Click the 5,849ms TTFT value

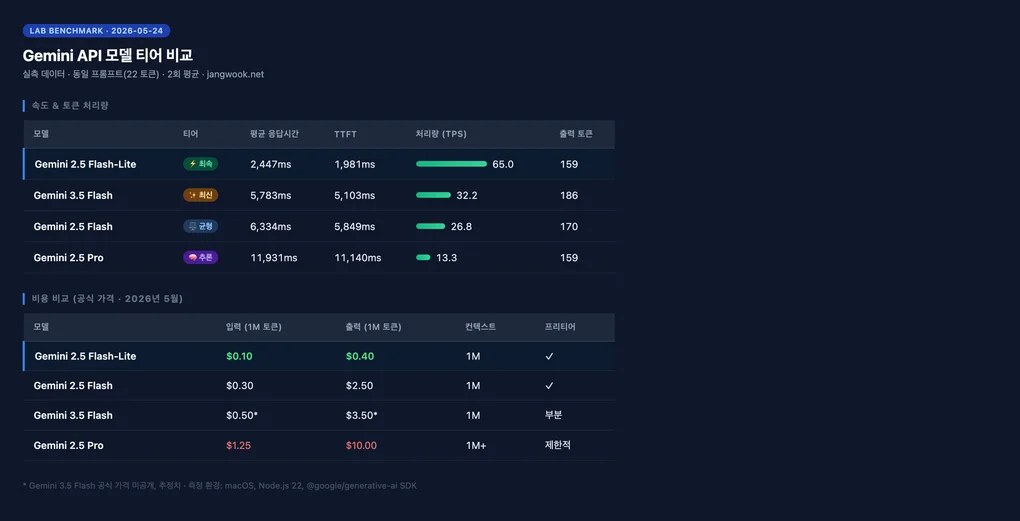(x=355, y=227)
